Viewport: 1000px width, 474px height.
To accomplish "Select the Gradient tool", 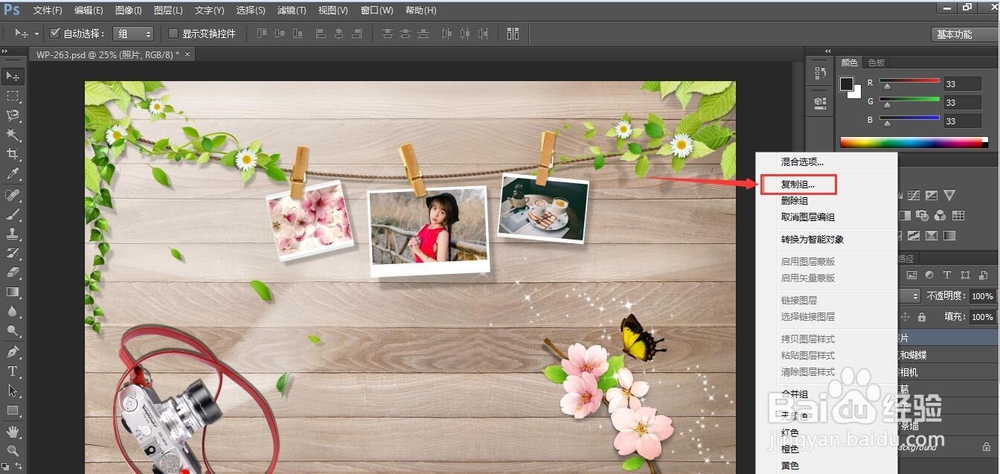I will coord(13,292).
